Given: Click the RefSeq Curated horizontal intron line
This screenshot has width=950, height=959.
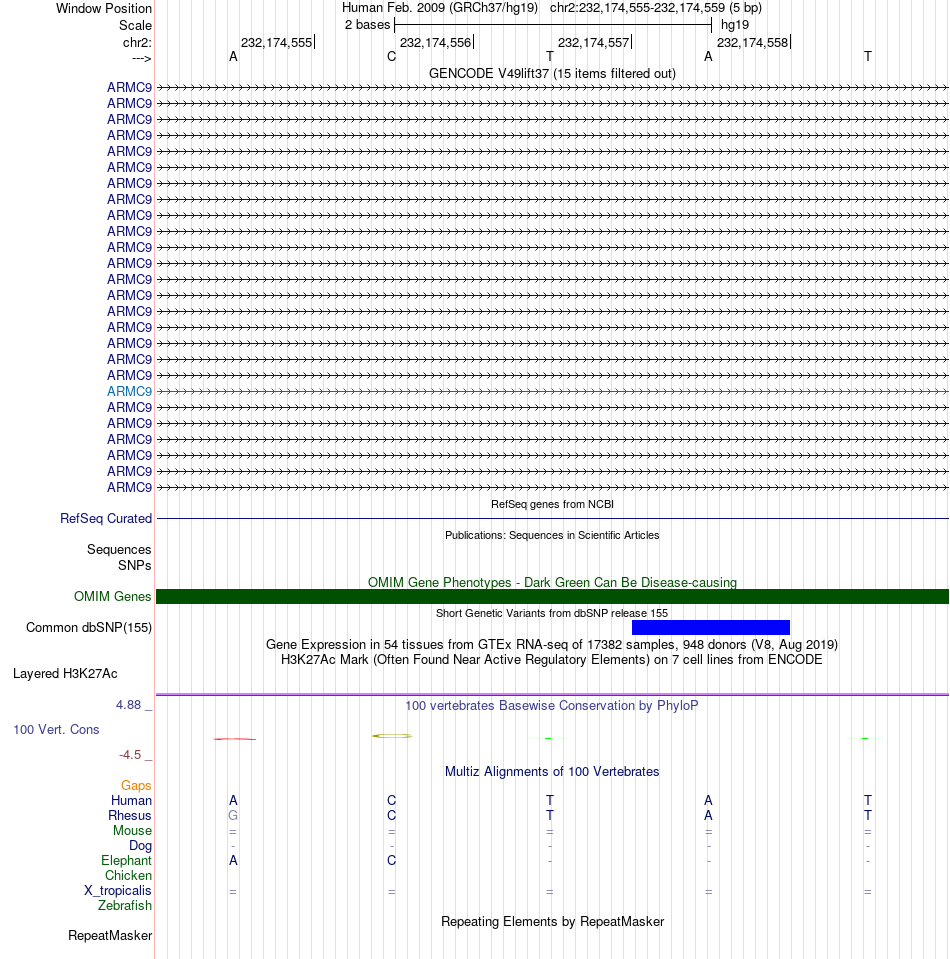Looking at the screenshot, I should click(552, 519).
